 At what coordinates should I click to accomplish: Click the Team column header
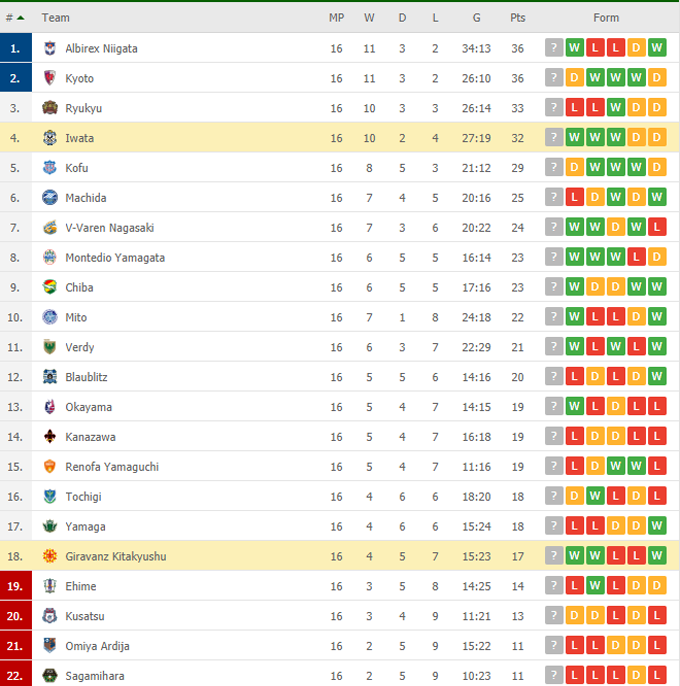pos(56,17)
